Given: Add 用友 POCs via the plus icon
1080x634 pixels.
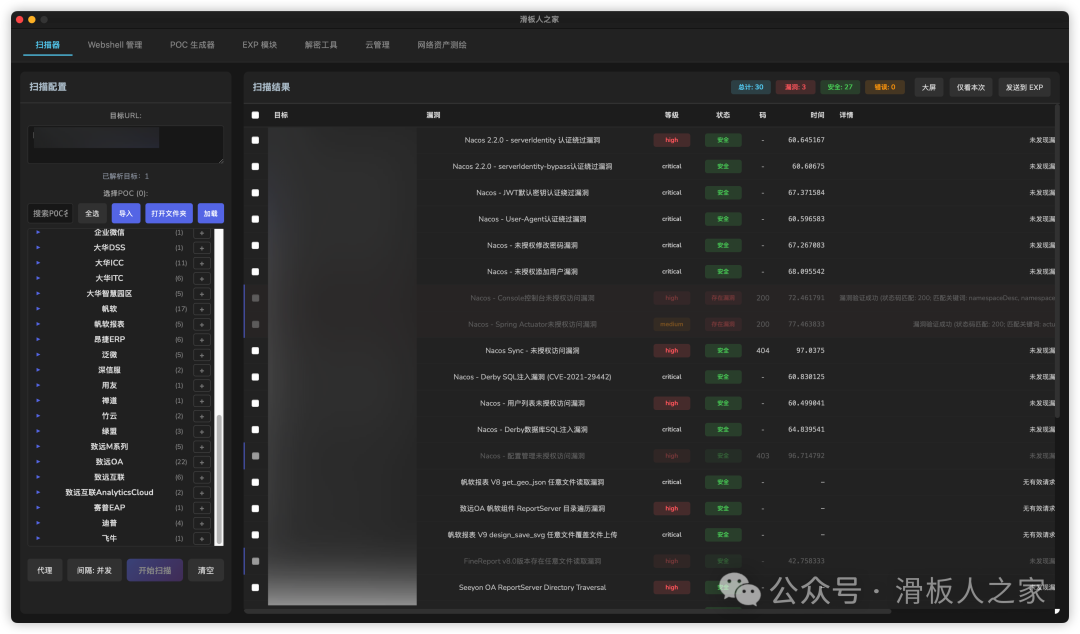Looking at the screenshot, I should 202,386.
